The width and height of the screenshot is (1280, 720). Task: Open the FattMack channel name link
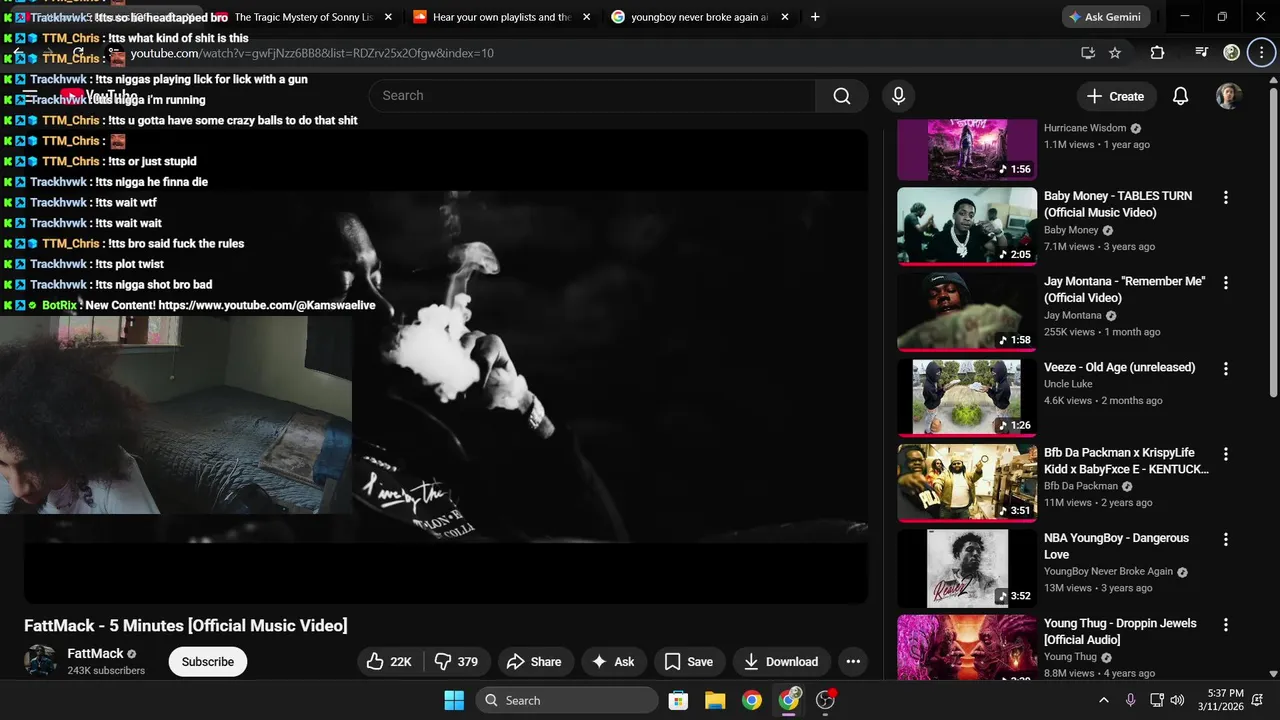tap(95, 653)
